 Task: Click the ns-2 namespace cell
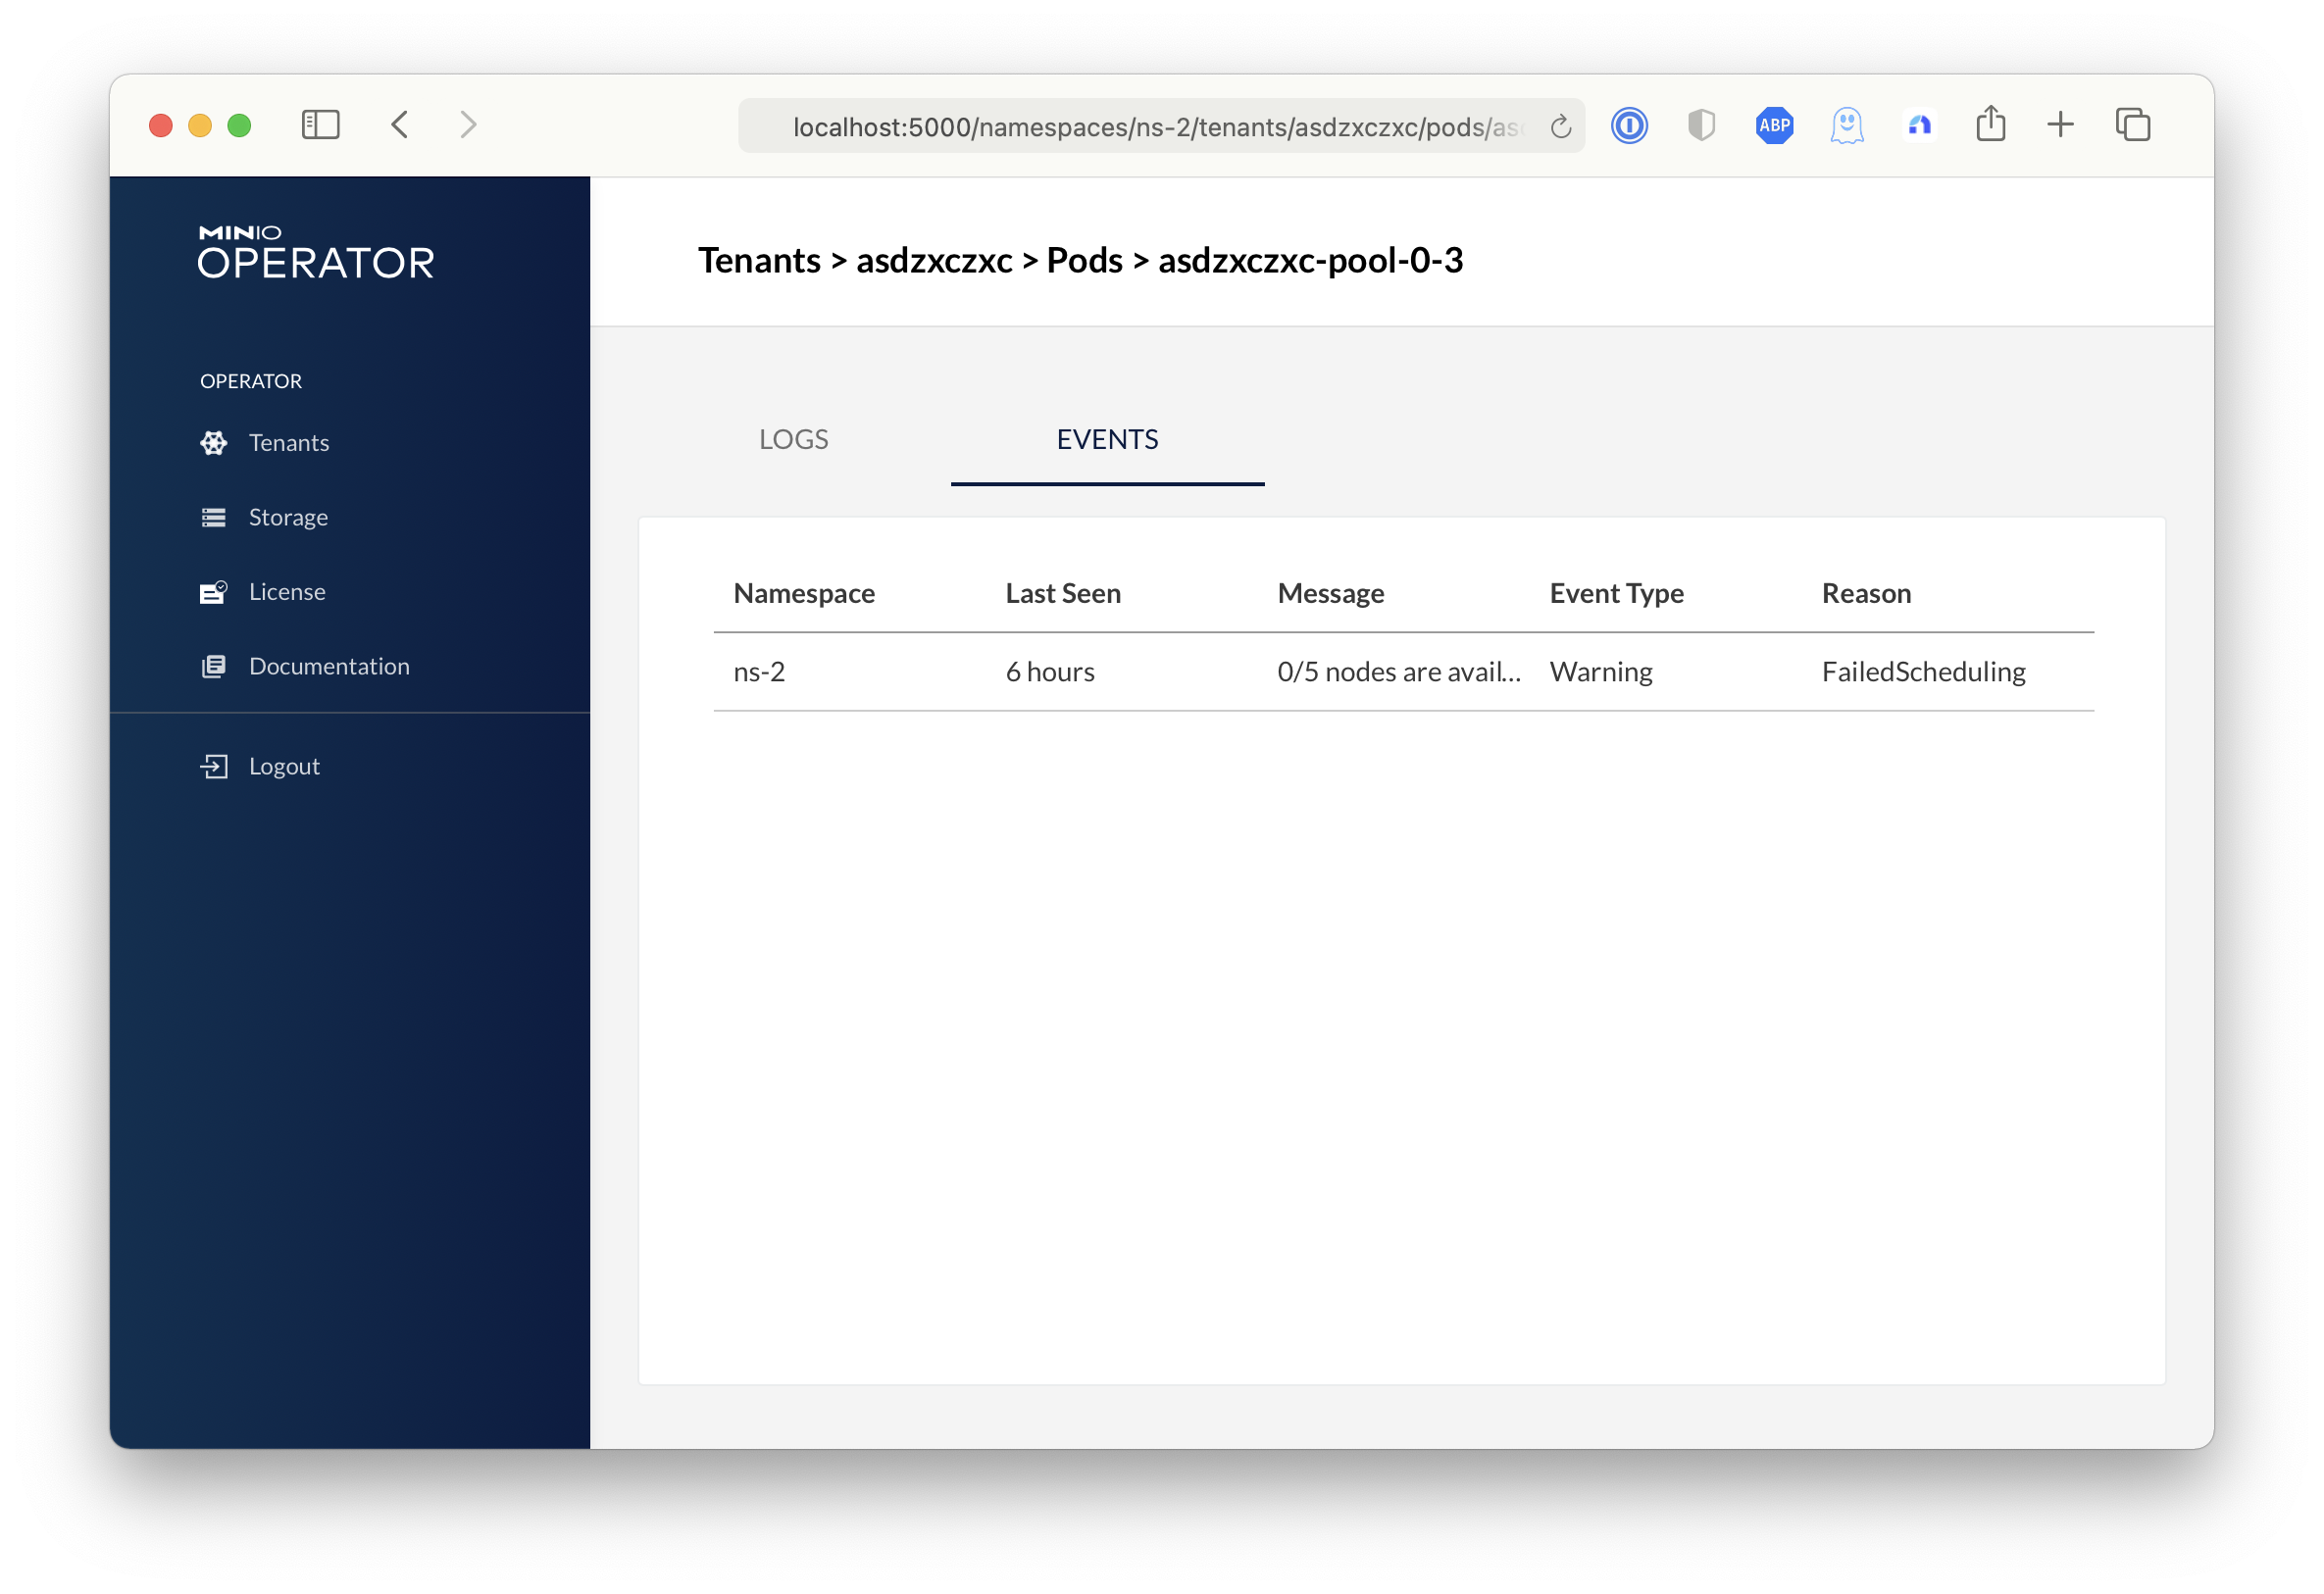tap(759, 672)
